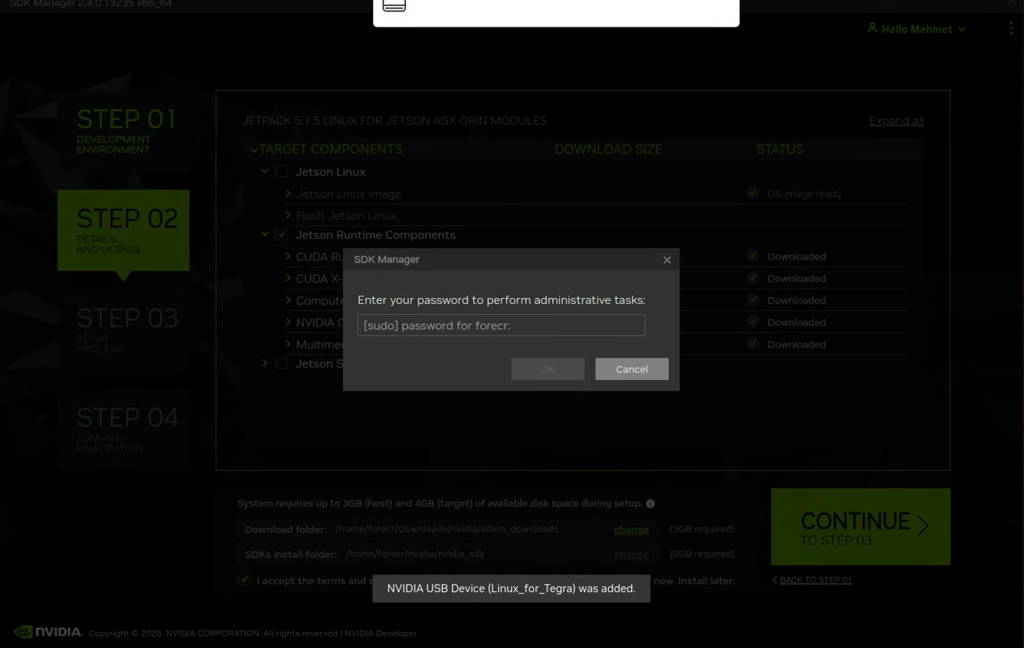
Task: Expand the NVIDIA C… row in Runtime Components
Action: 288,321
